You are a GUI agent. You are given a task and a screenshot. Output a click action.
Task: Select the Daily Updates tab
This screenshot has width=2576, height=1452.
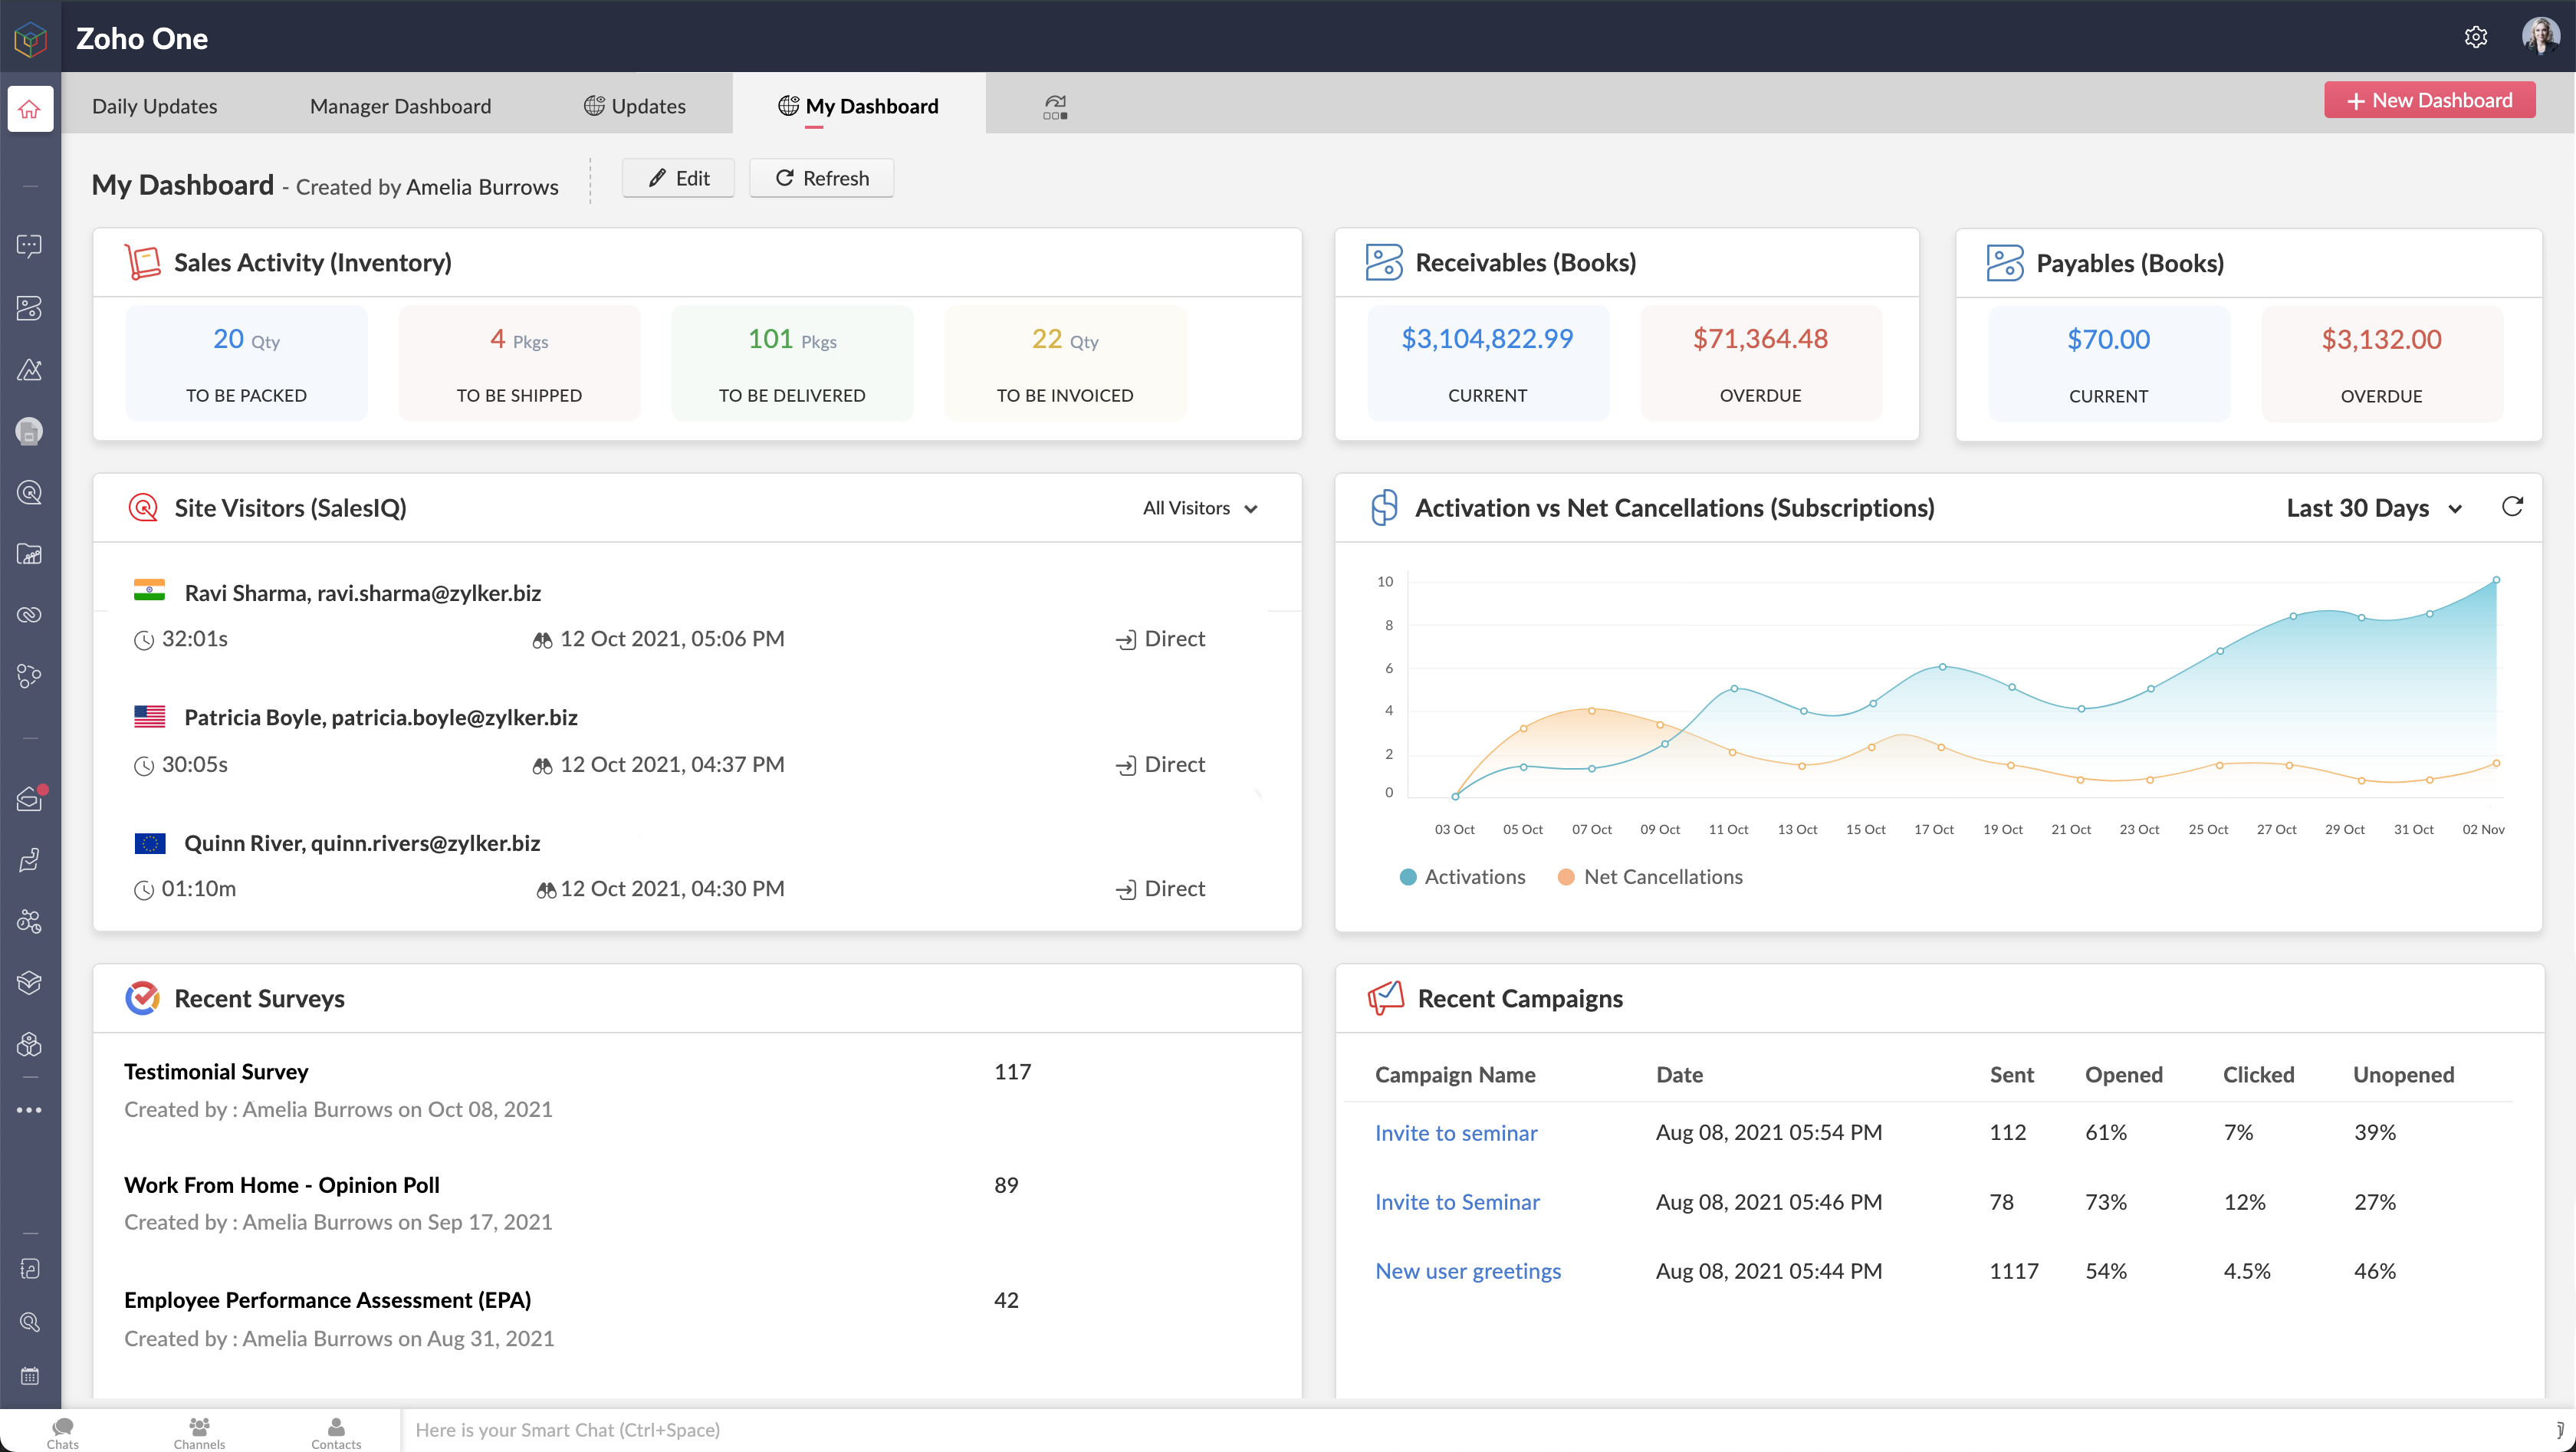click(156, 106)
